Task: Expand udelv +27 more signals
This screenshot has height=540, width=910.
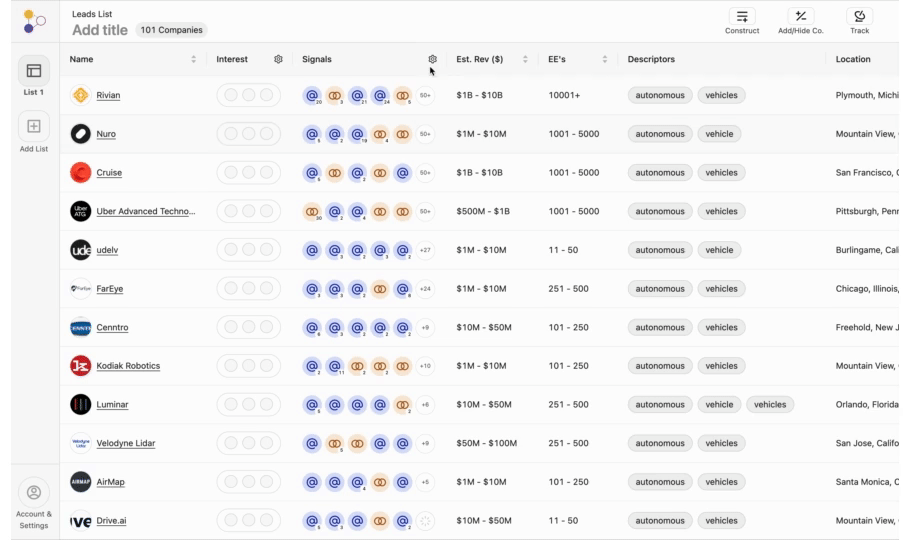Action: 425,250
